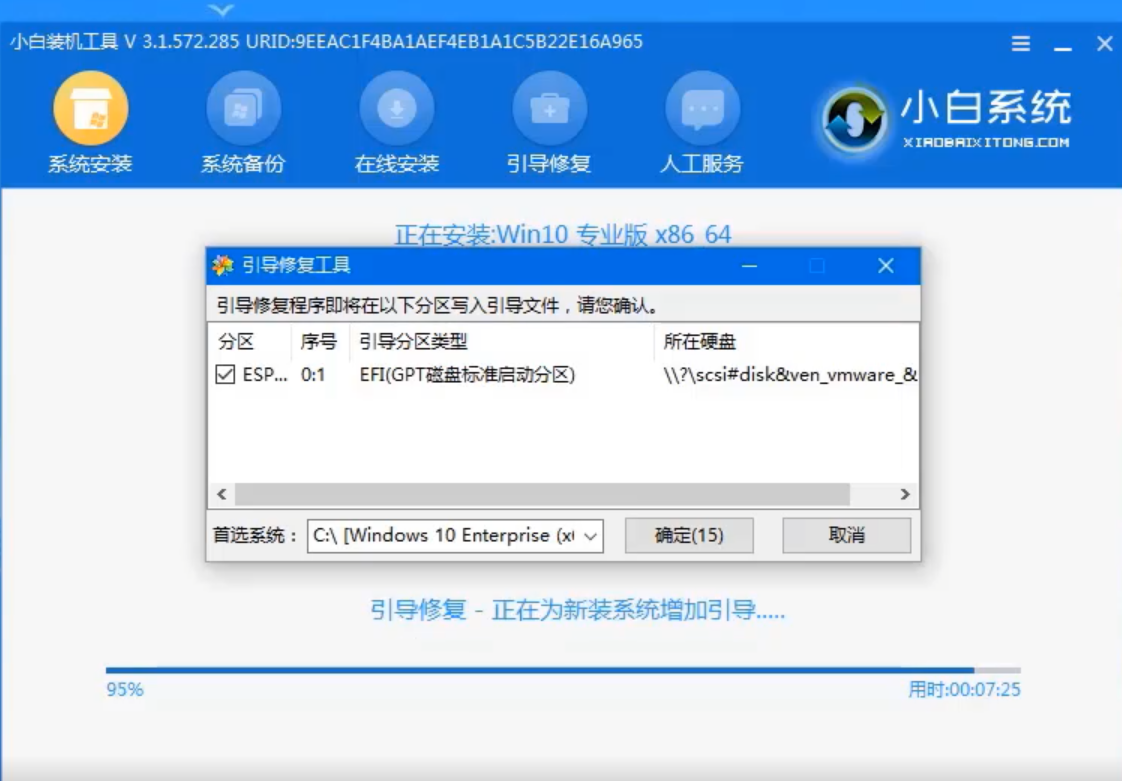Image resolution: width=1122 pixels, height=781 pixels.
Task: Close the 引导修复工具 dialog
Action: pyautogui.click(x=886, y=266)
